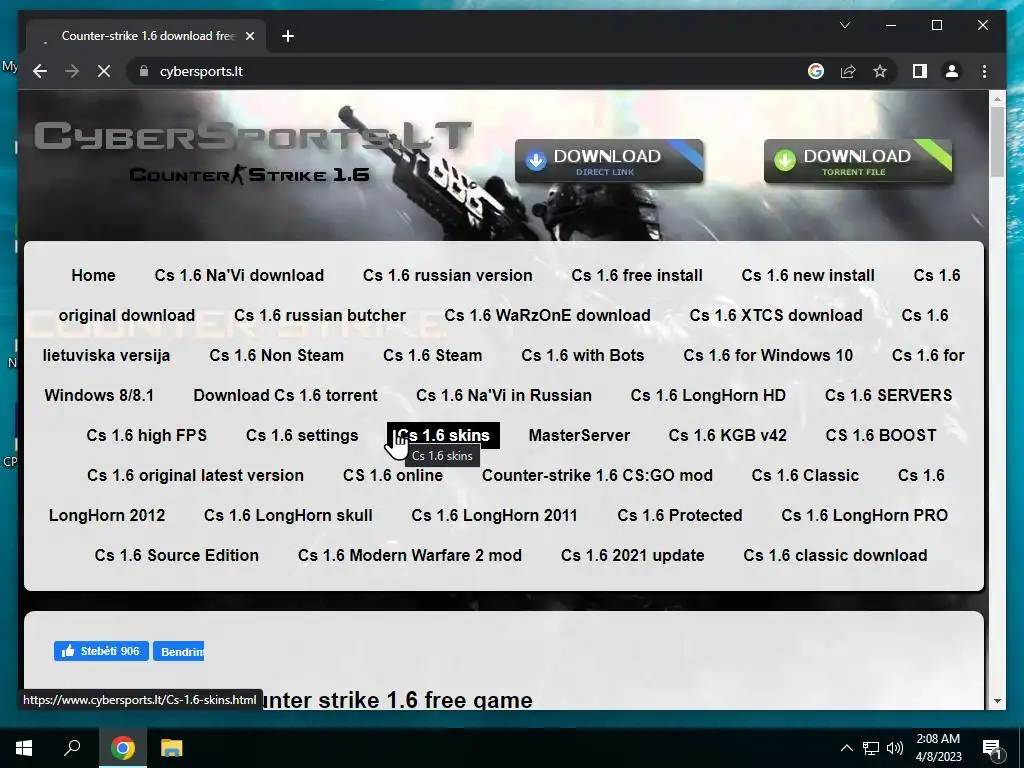The width and height of the screenshot is (1024, 768).
Task: Open the Google icon in address bar
Action: click(x=816, y=71)
